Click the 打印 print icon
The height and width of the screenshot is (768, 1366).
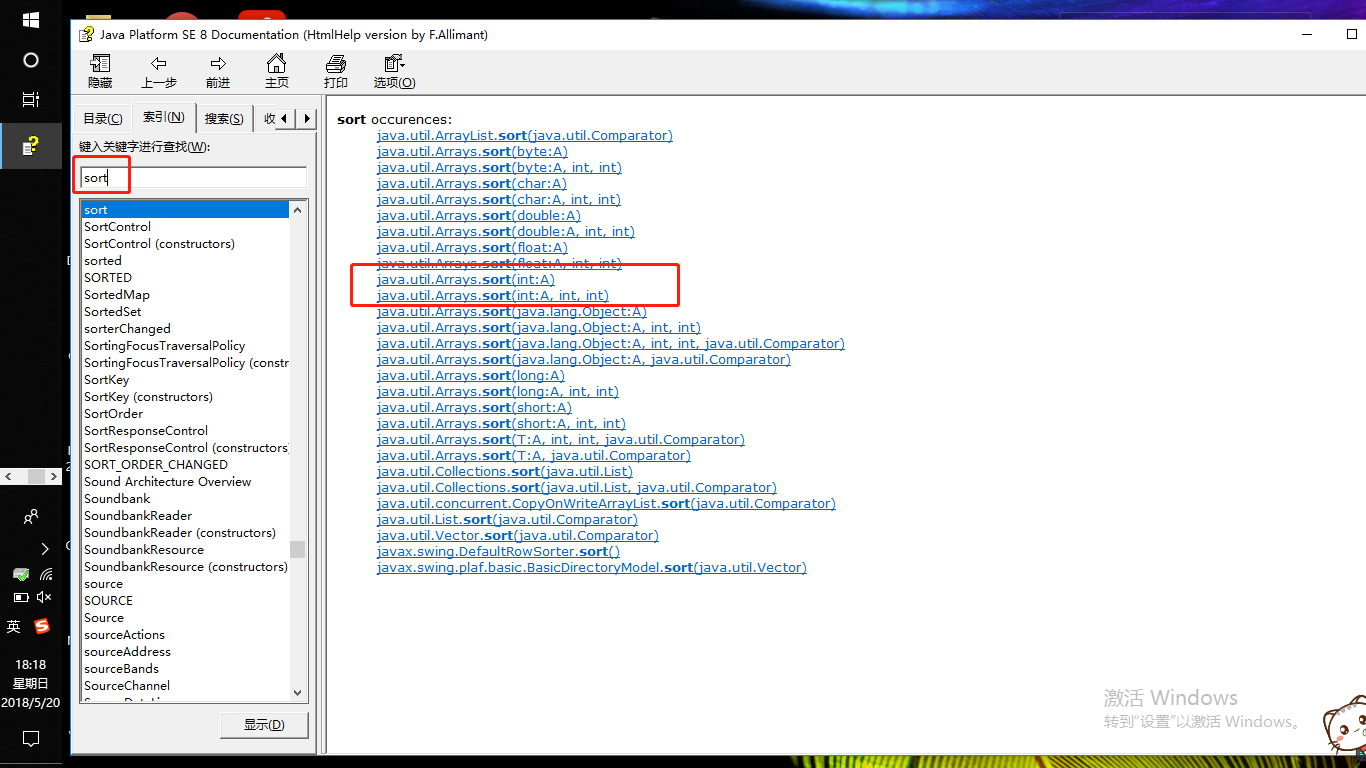pyautogui.click(x=336, y=64)
